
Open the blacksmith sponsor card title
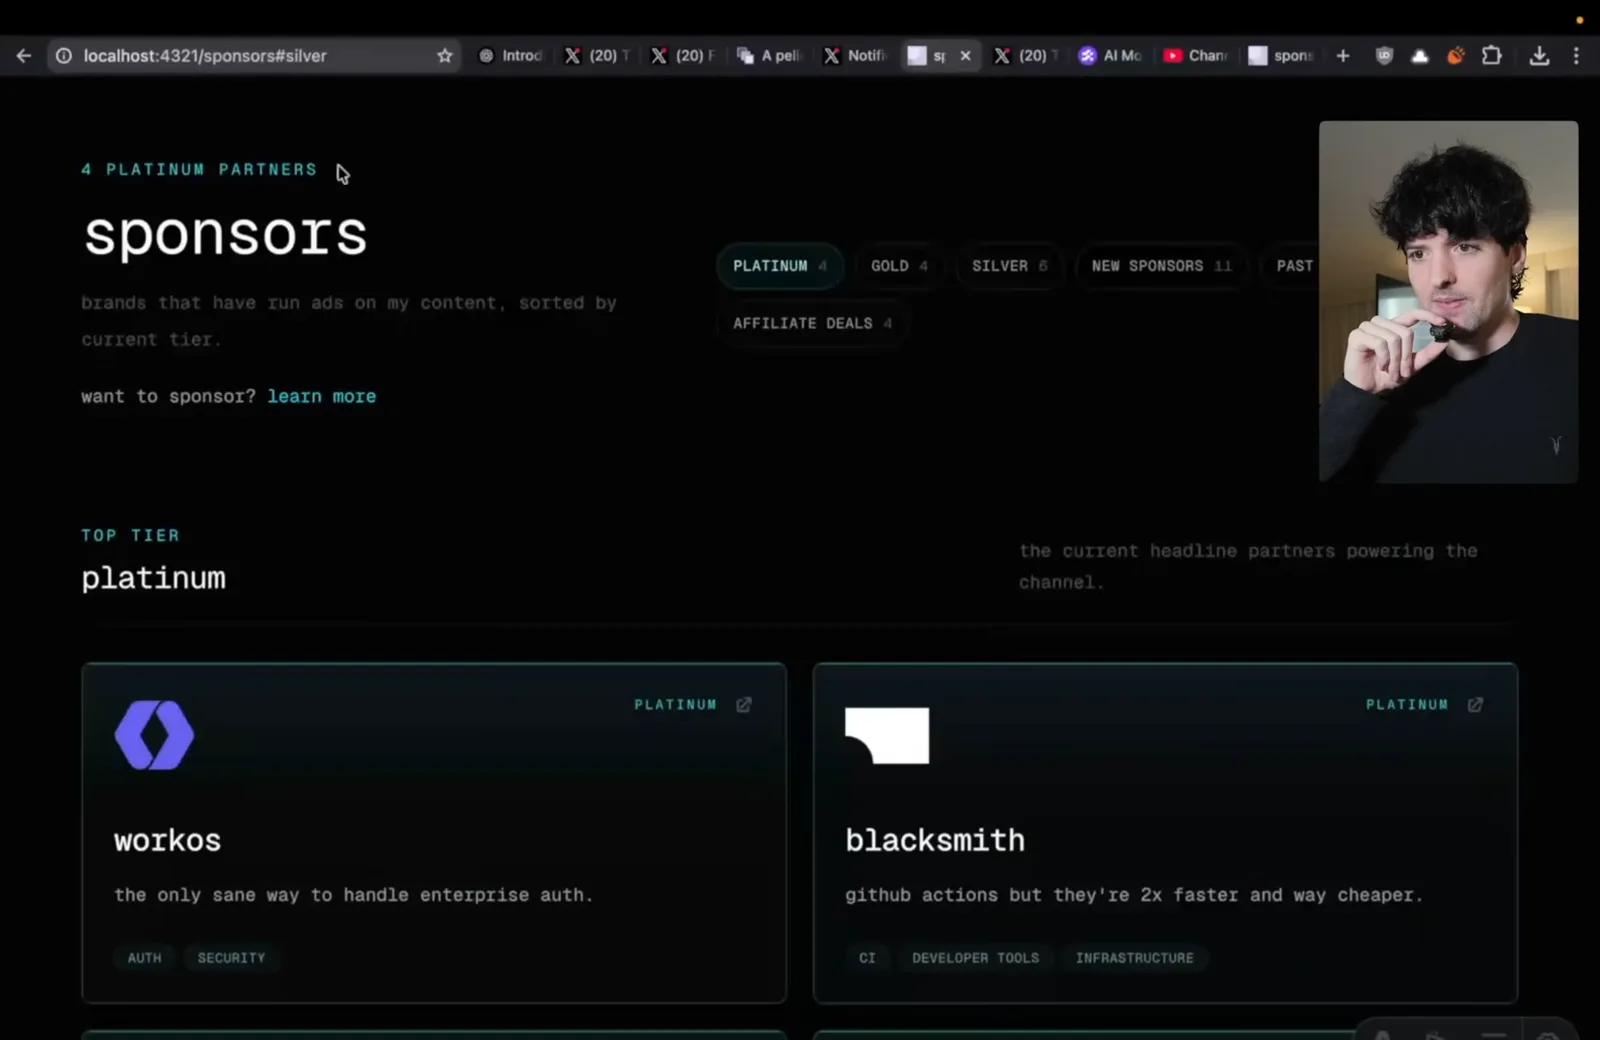coord(935,840)
